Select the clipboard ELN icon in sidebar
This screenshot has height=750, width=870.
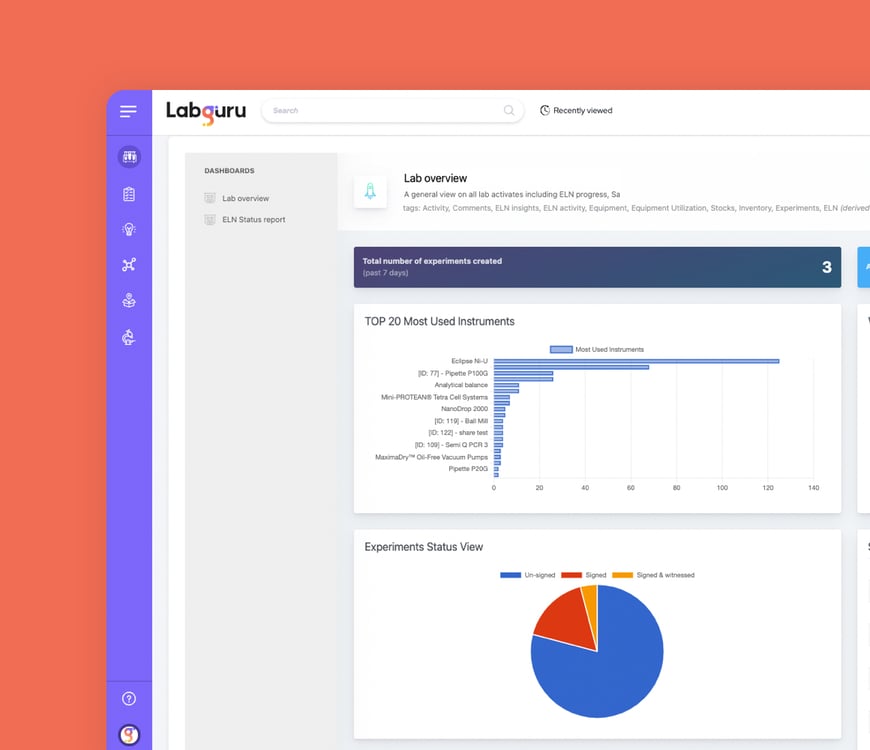coord(128,193)
